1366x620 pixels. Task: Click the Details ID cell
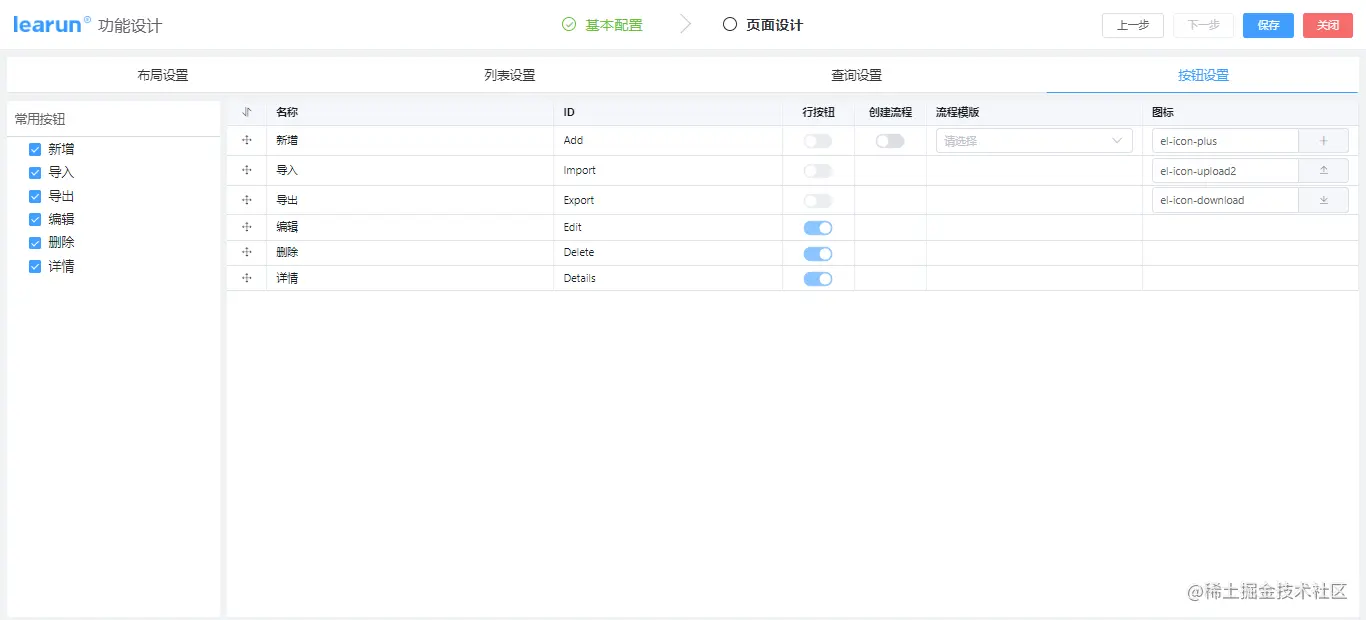668,278
